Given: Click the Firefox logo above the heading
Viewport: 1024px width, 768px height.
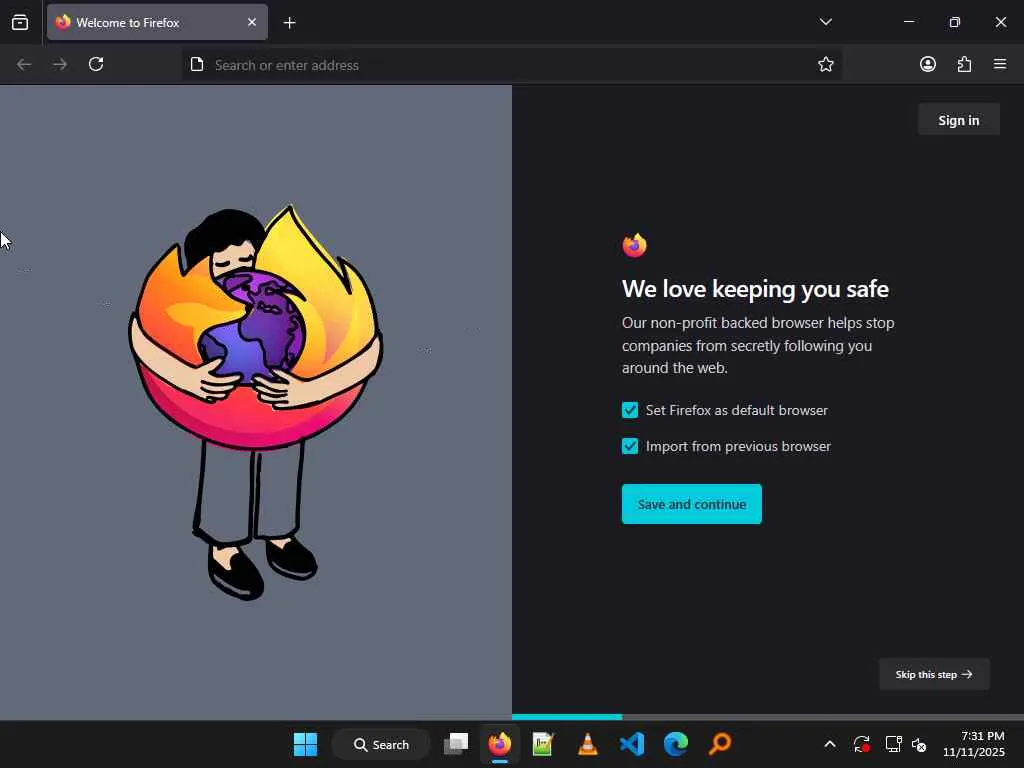Looking at the screenshot, I should 634,246.
